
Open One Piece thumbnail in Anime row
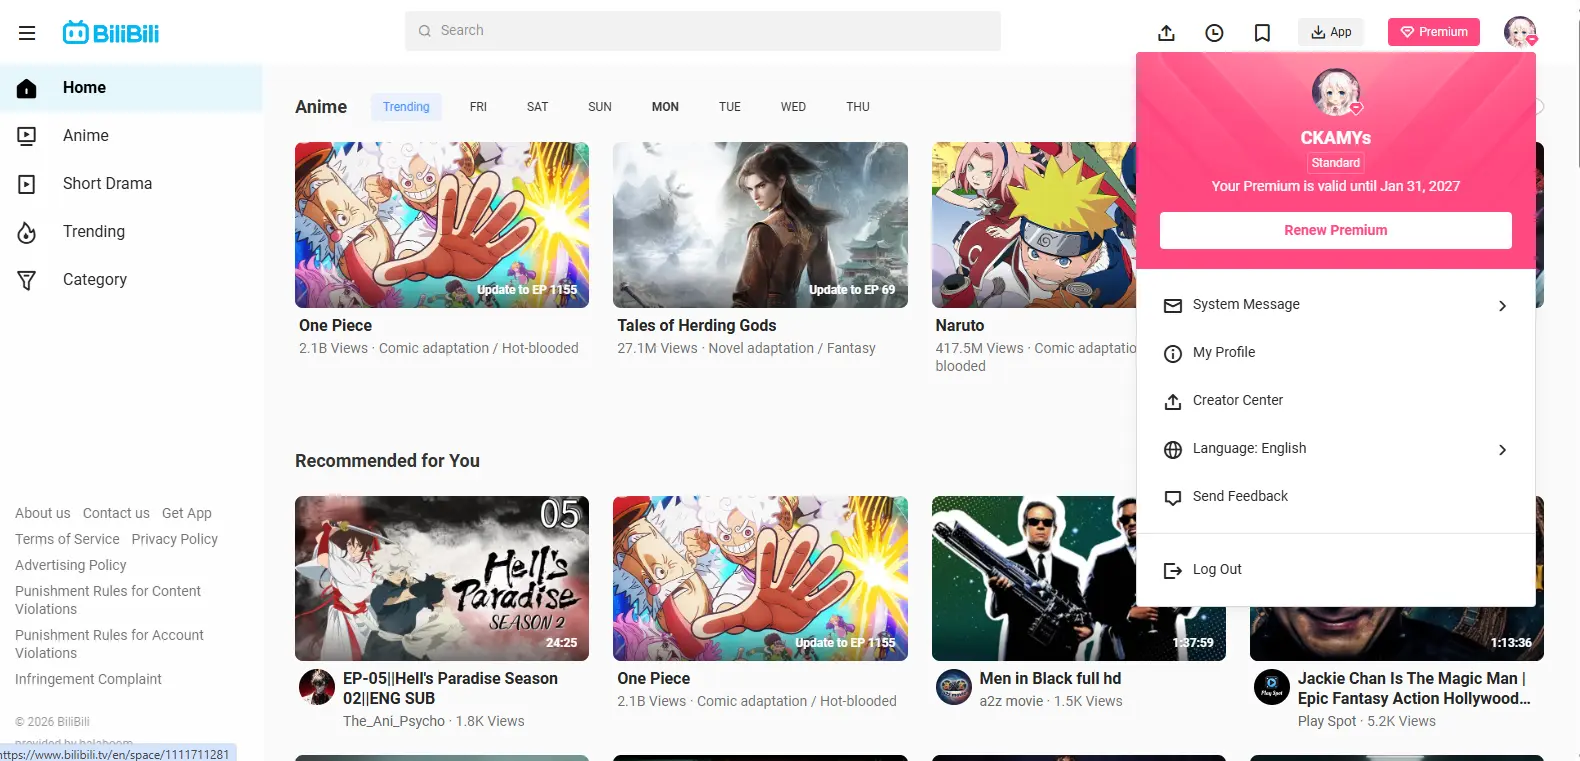(x=442, y=225)
